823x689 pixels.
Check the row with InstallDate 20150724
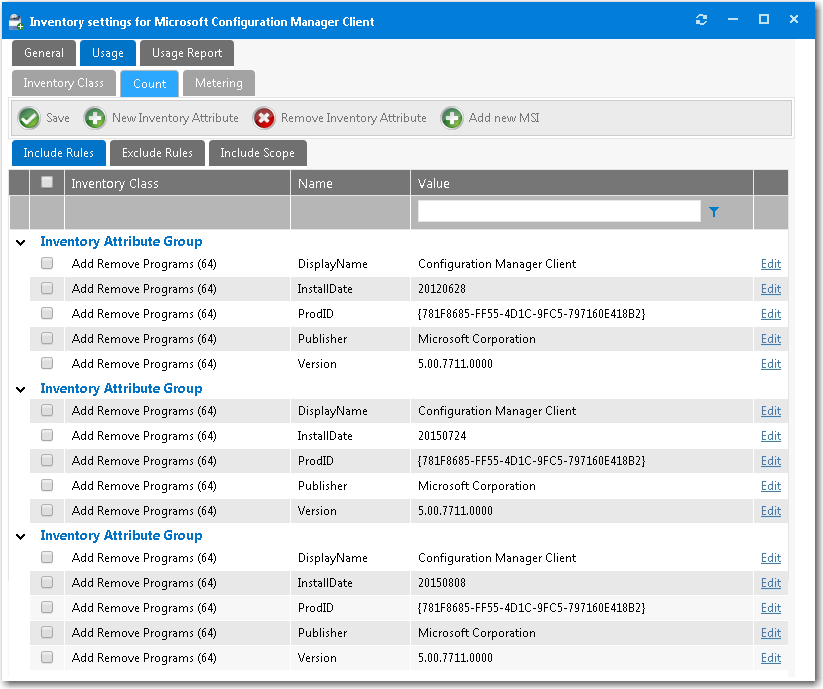tap(47, 435)
